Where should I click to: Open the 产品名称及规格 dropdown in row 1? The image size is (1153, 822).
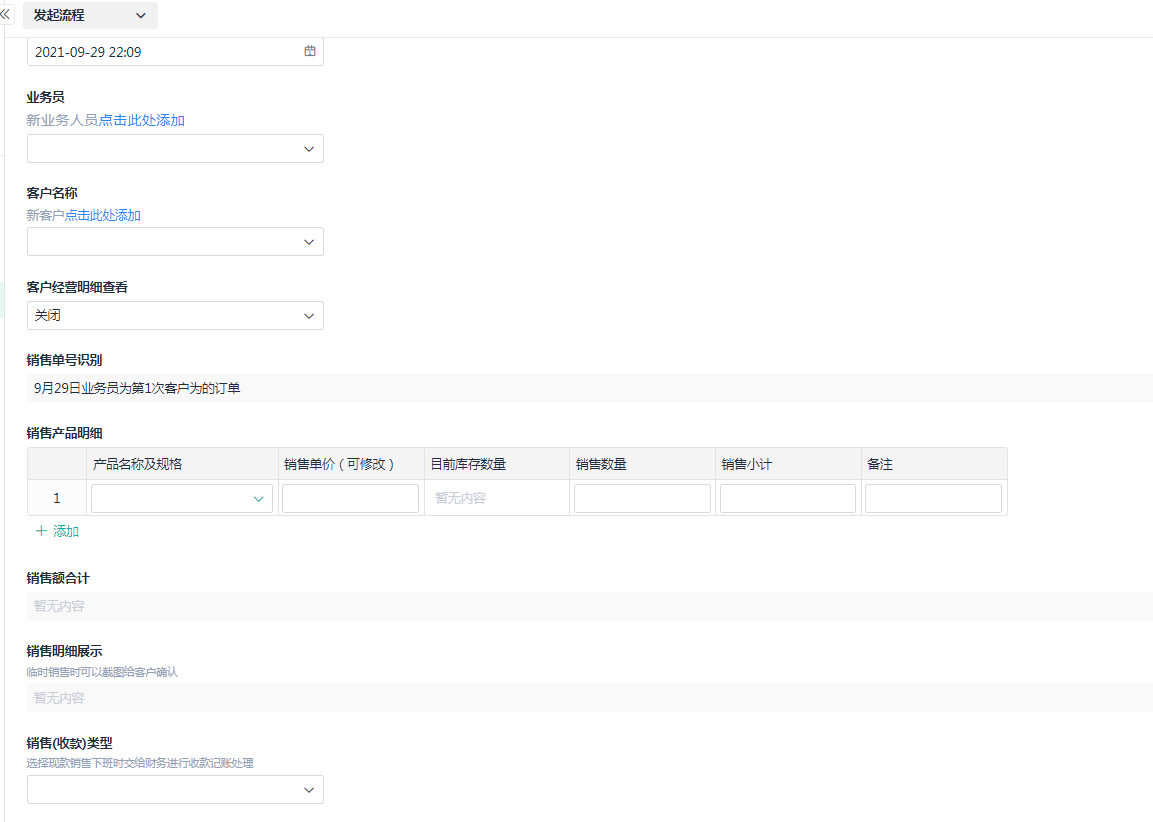coord(181,498)
